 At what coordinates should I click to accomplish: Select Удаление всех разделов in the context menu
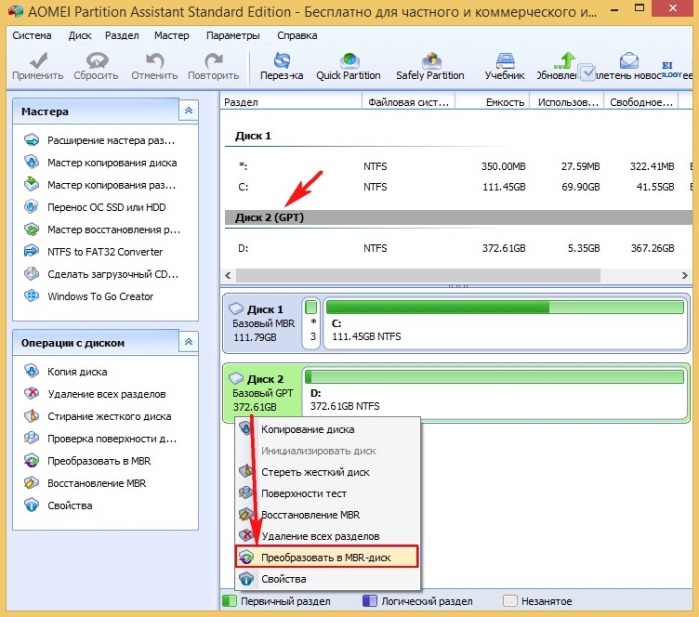pyautogui.click(x=320, y=536)
